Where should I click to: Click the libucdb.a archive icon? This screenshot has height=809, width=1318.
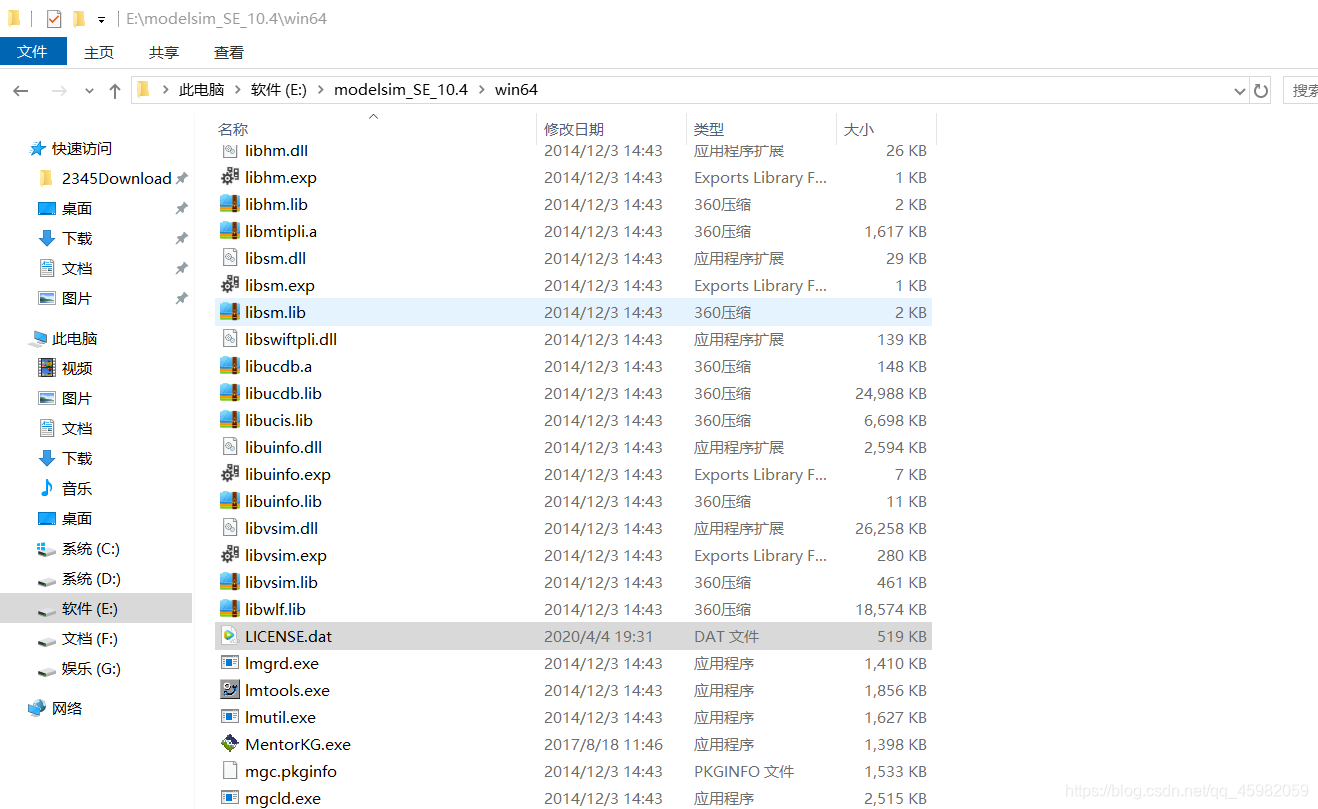pyautogui.click(x=230, y=366)
